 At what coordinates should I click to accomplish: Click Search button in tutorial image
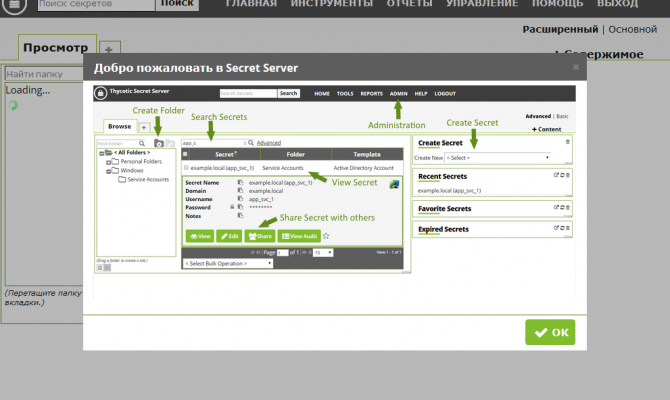click(x=288, y=93)
